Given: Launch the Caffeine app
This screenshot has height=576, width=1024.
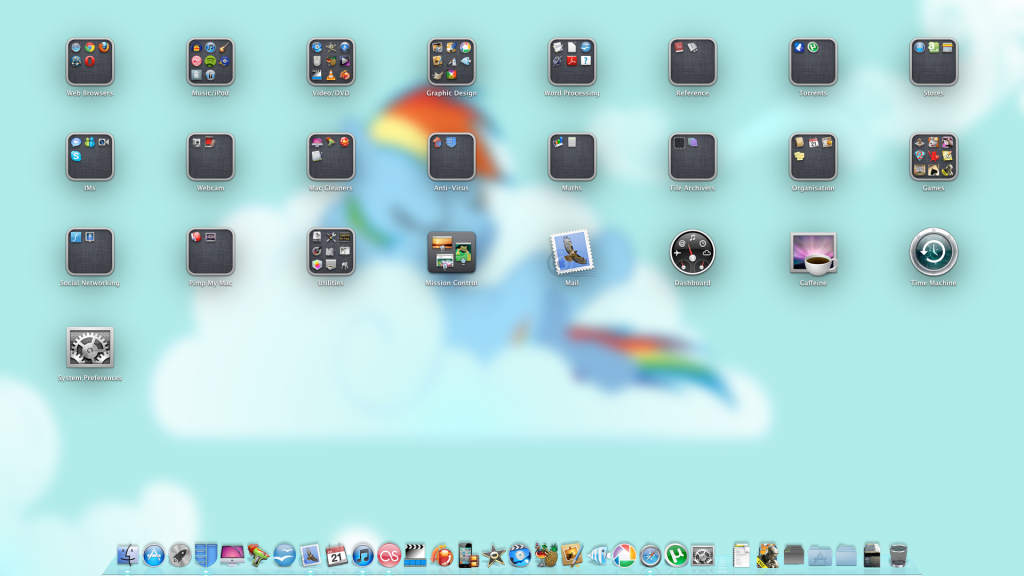Looking at the screenshot, I should tap(813, 253).
